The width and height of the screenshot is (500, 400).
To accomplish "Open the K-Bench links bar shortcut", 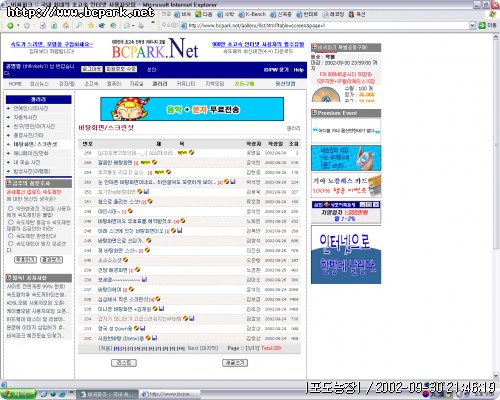I will pyautogui.click(x=252, y=14).
